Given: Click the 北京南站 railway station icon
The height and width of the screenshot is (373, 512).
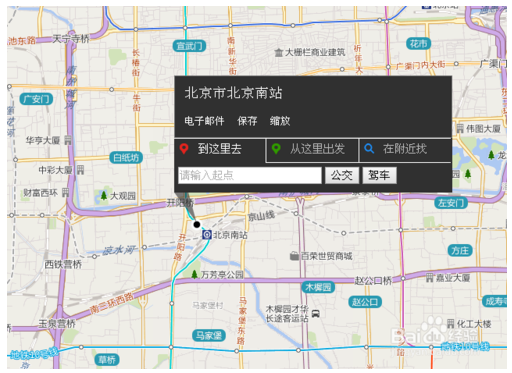Looking at the screenshot, I should [x=207, y=235].
